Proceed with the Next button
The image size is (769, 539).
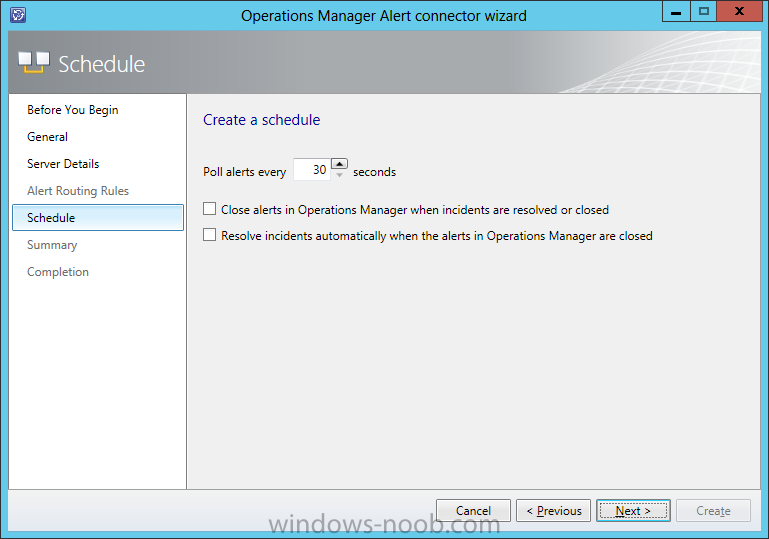point(633,511)
